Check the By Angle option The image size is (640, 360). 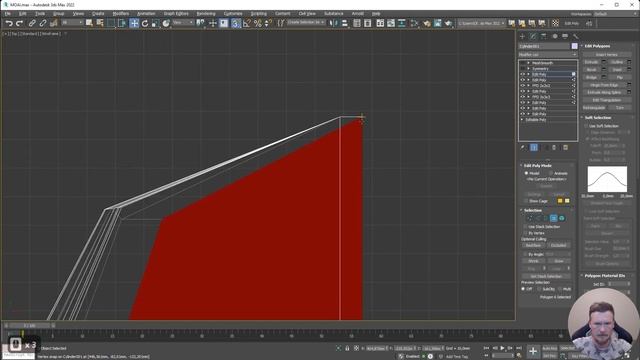pyautogui.click(x=525, y=254)
